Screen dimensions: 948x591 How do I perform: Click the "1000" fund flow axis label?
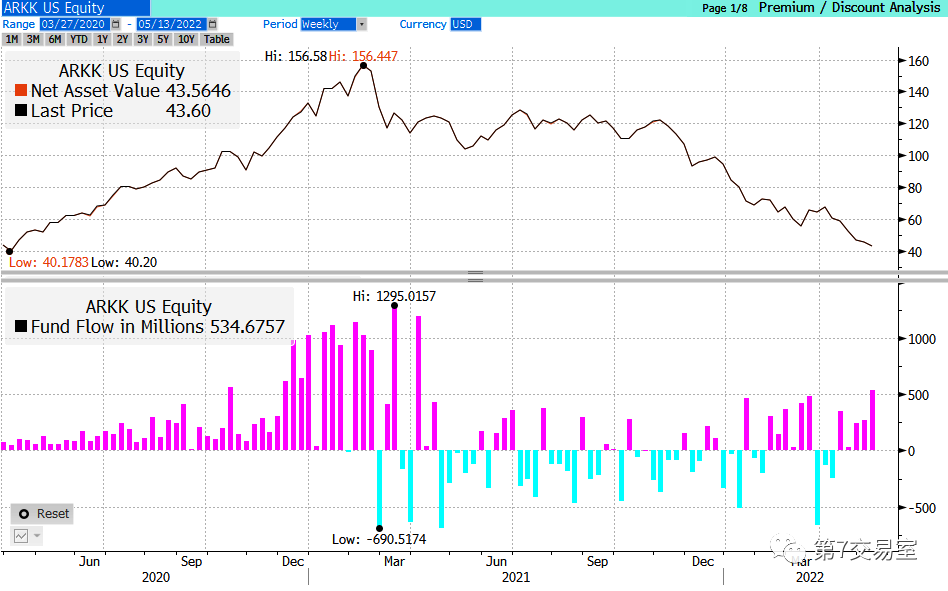pyautogui.click(x=922, y=339)
